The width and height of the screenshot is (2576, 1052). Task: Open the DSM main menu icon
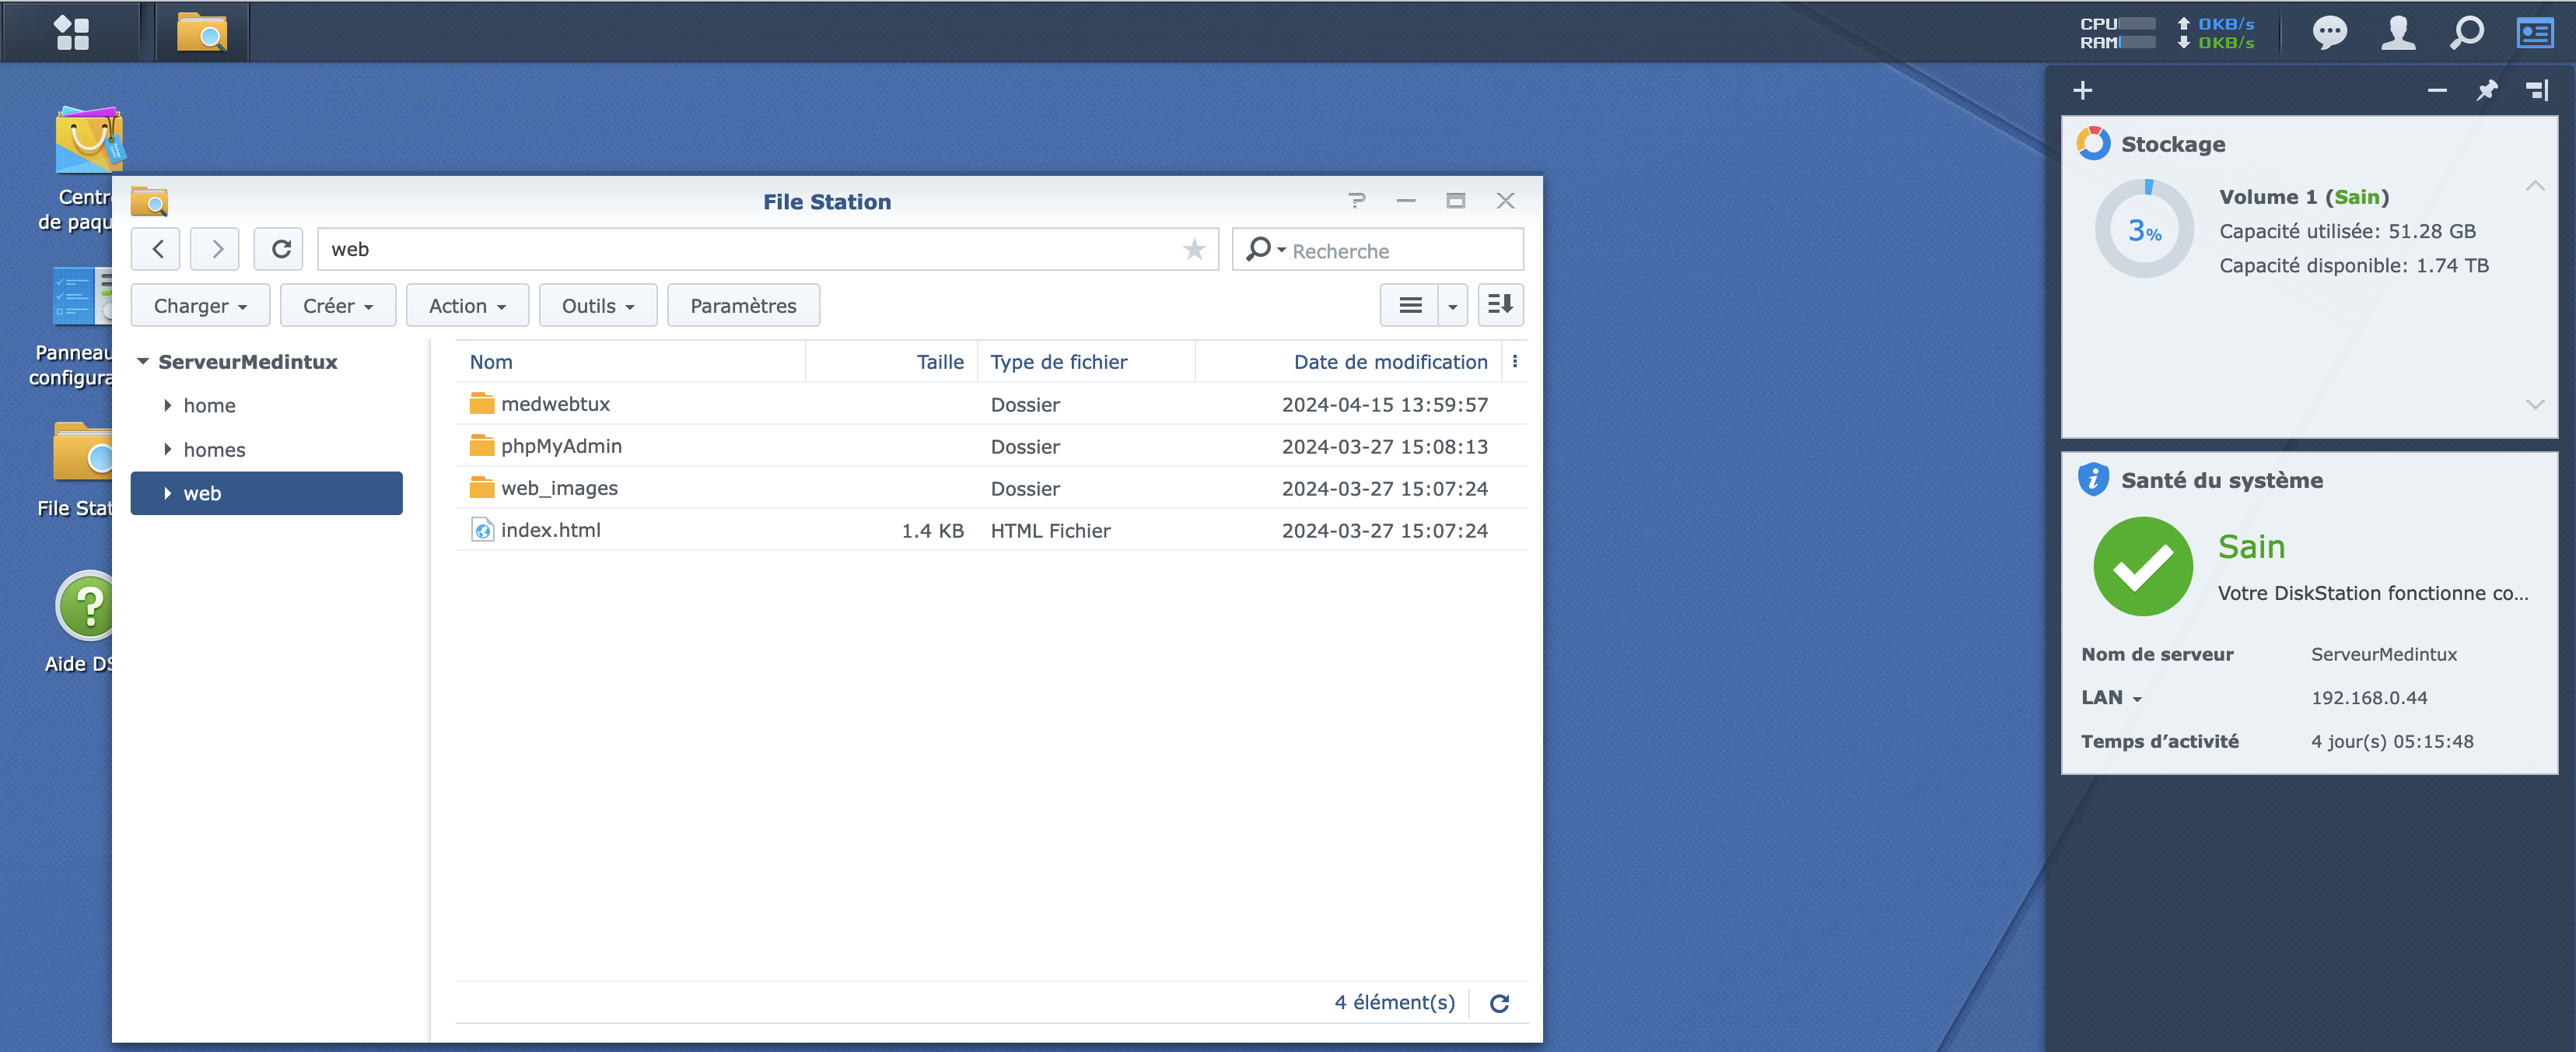pos(71,32)
